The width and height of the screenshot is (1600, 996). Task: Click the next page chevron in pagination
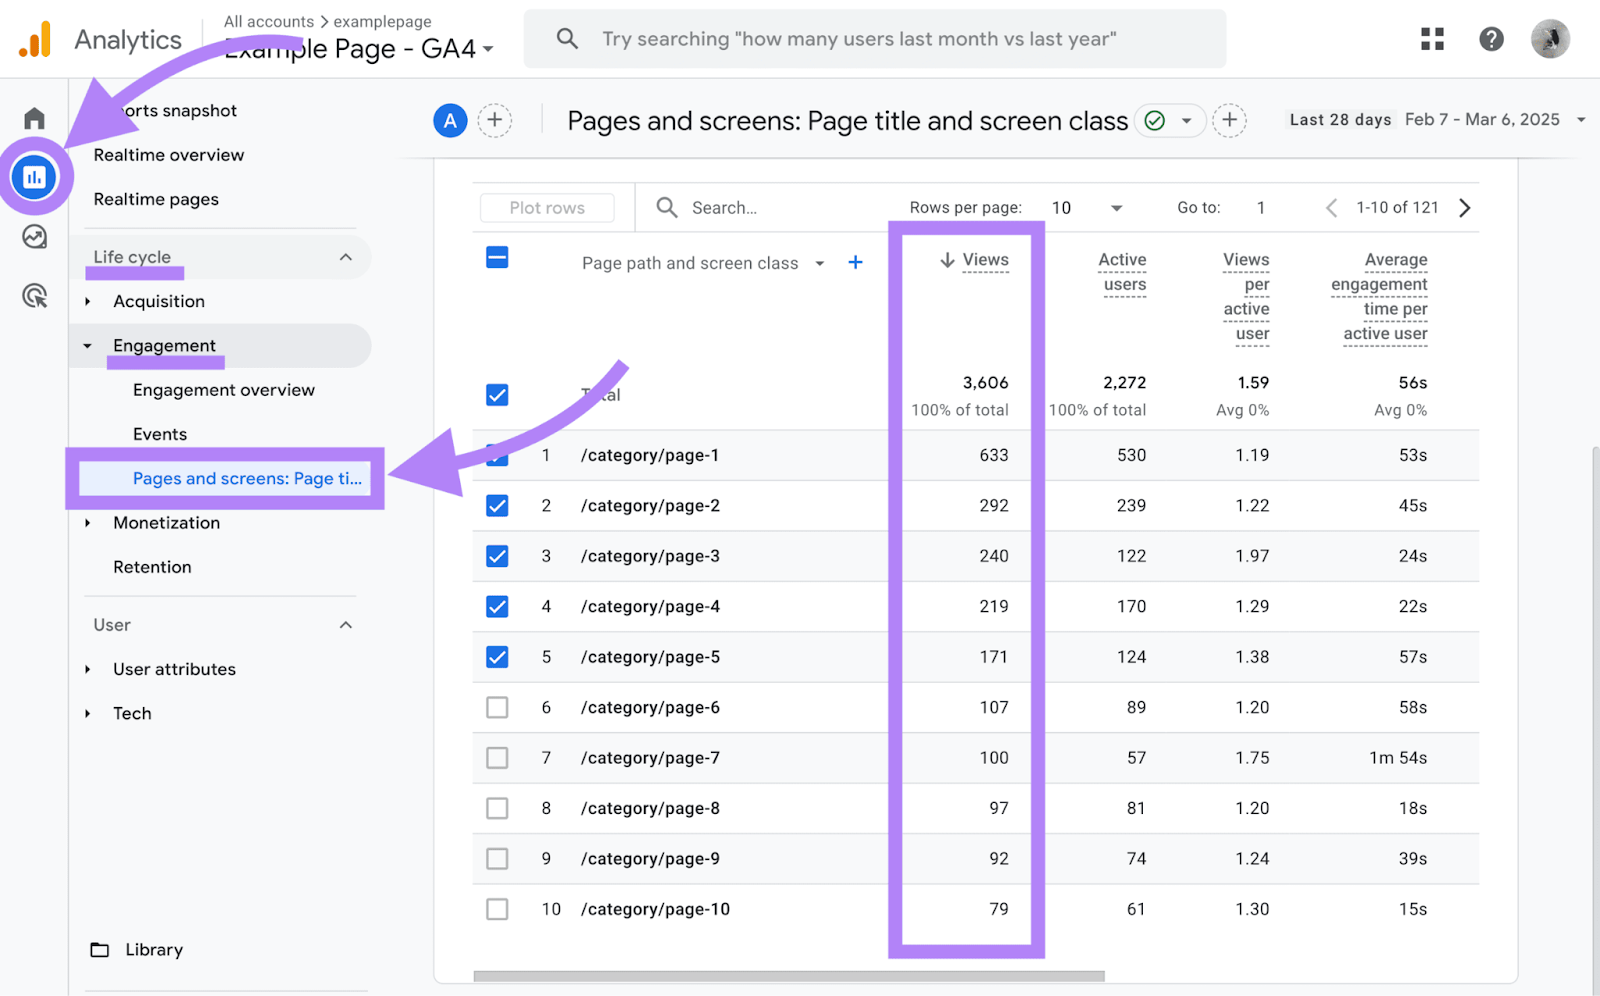1464,207
